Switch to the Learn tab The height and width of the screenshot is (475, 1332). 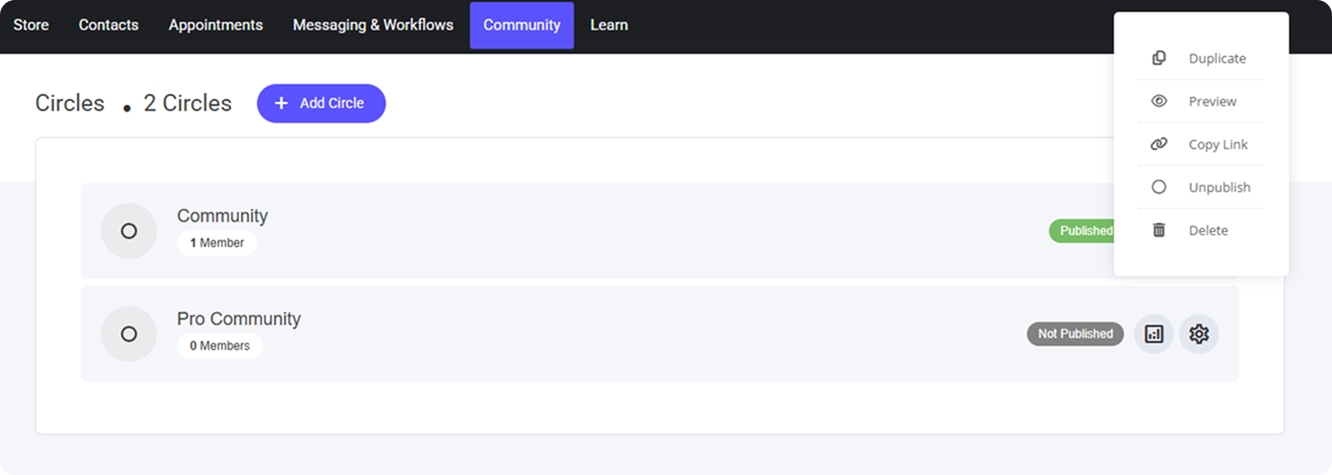[x=609, y=25]
